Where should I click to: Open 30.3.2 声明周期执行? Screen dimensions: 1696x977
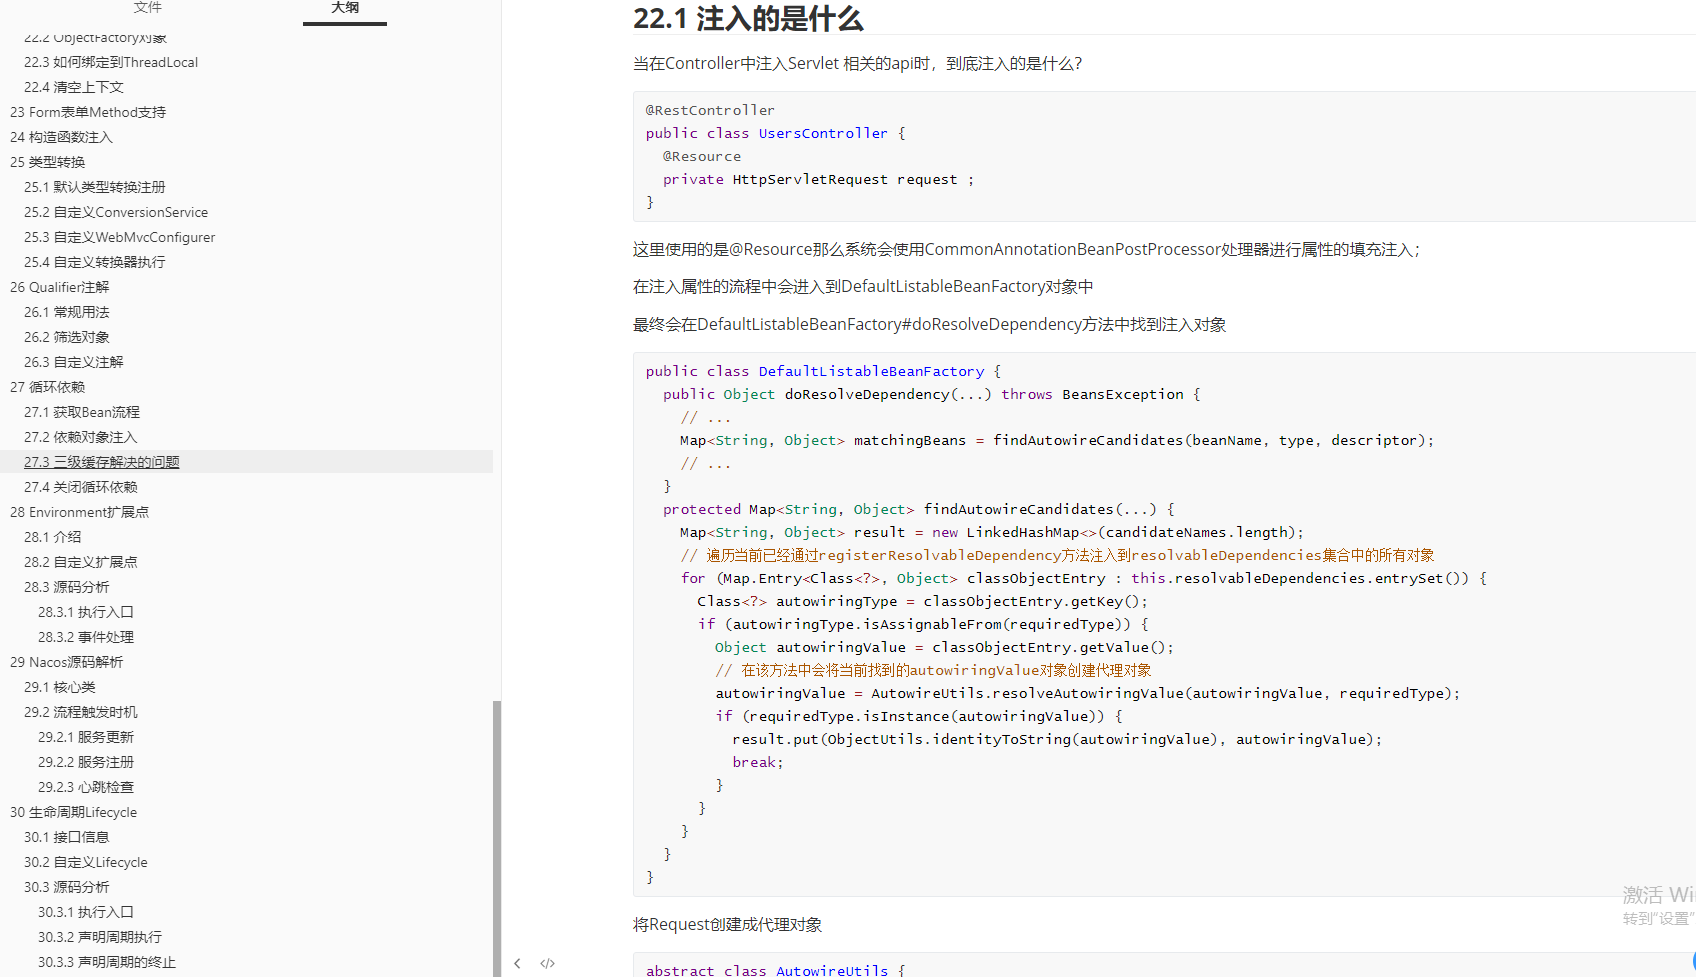click(100, 937)
